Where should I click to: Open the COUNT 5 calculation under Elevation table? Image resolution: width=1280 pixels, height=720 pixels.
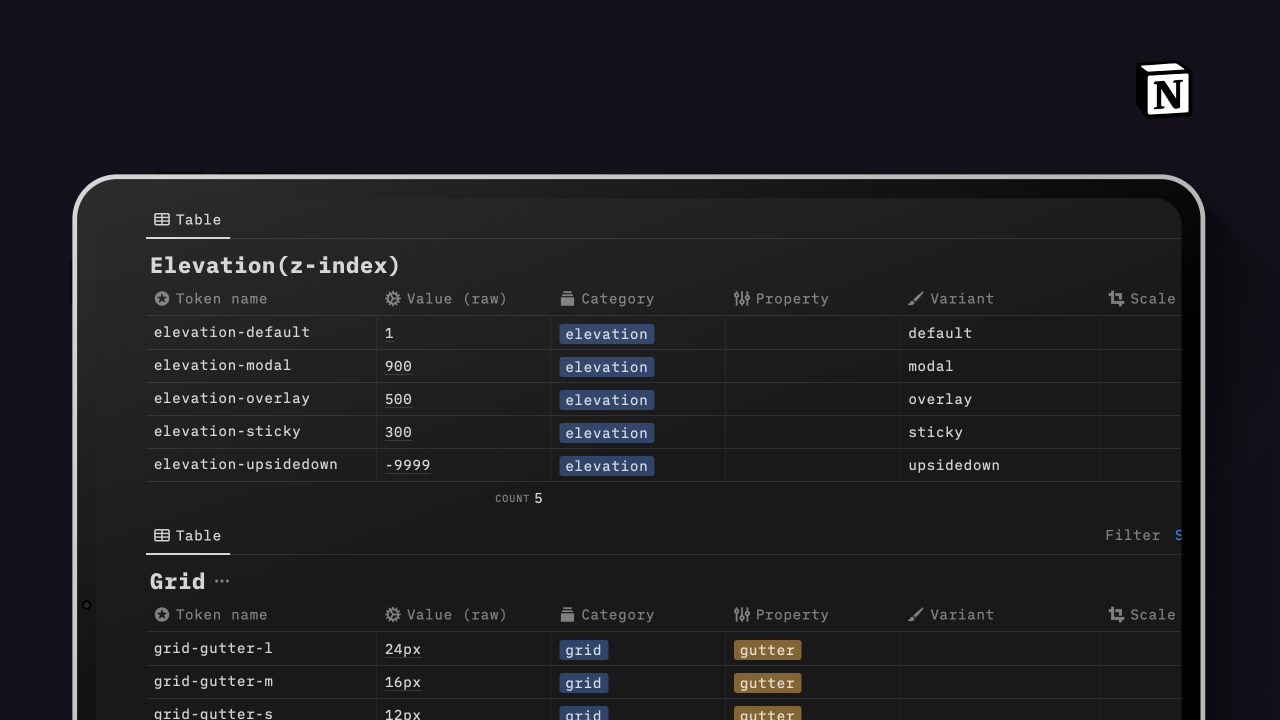(519, 498)
